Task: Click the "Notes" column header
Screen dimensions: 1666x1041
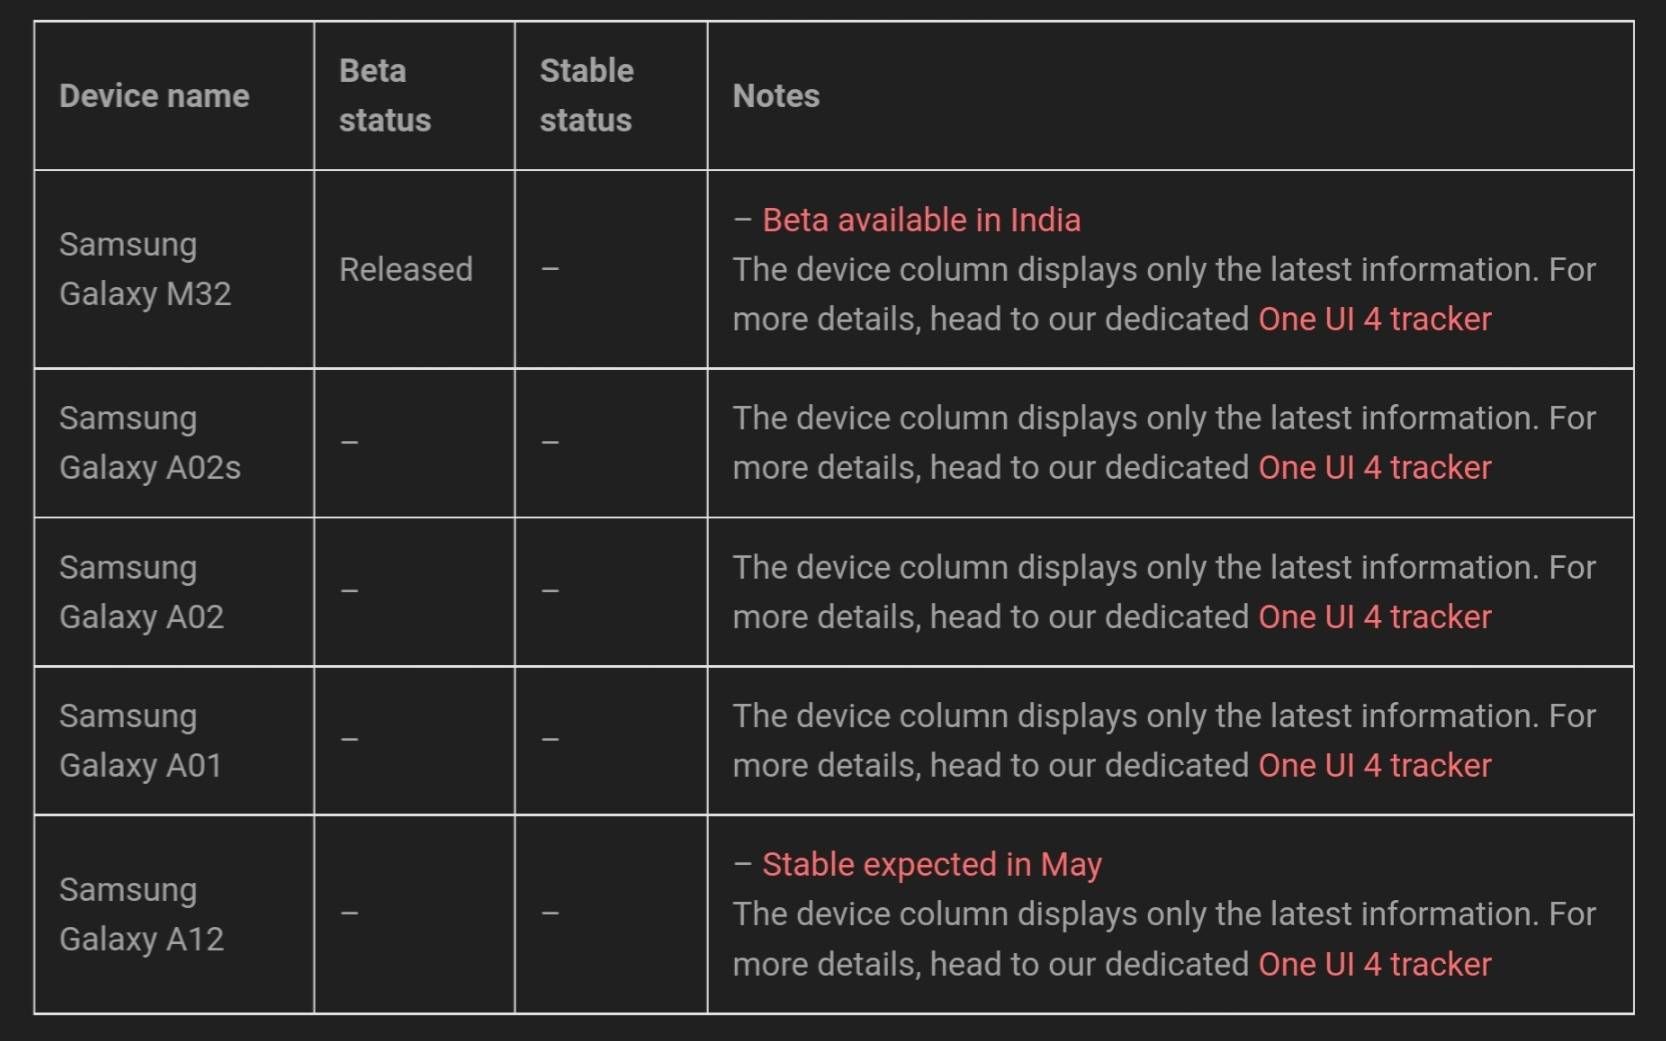Action: point(776,96)
